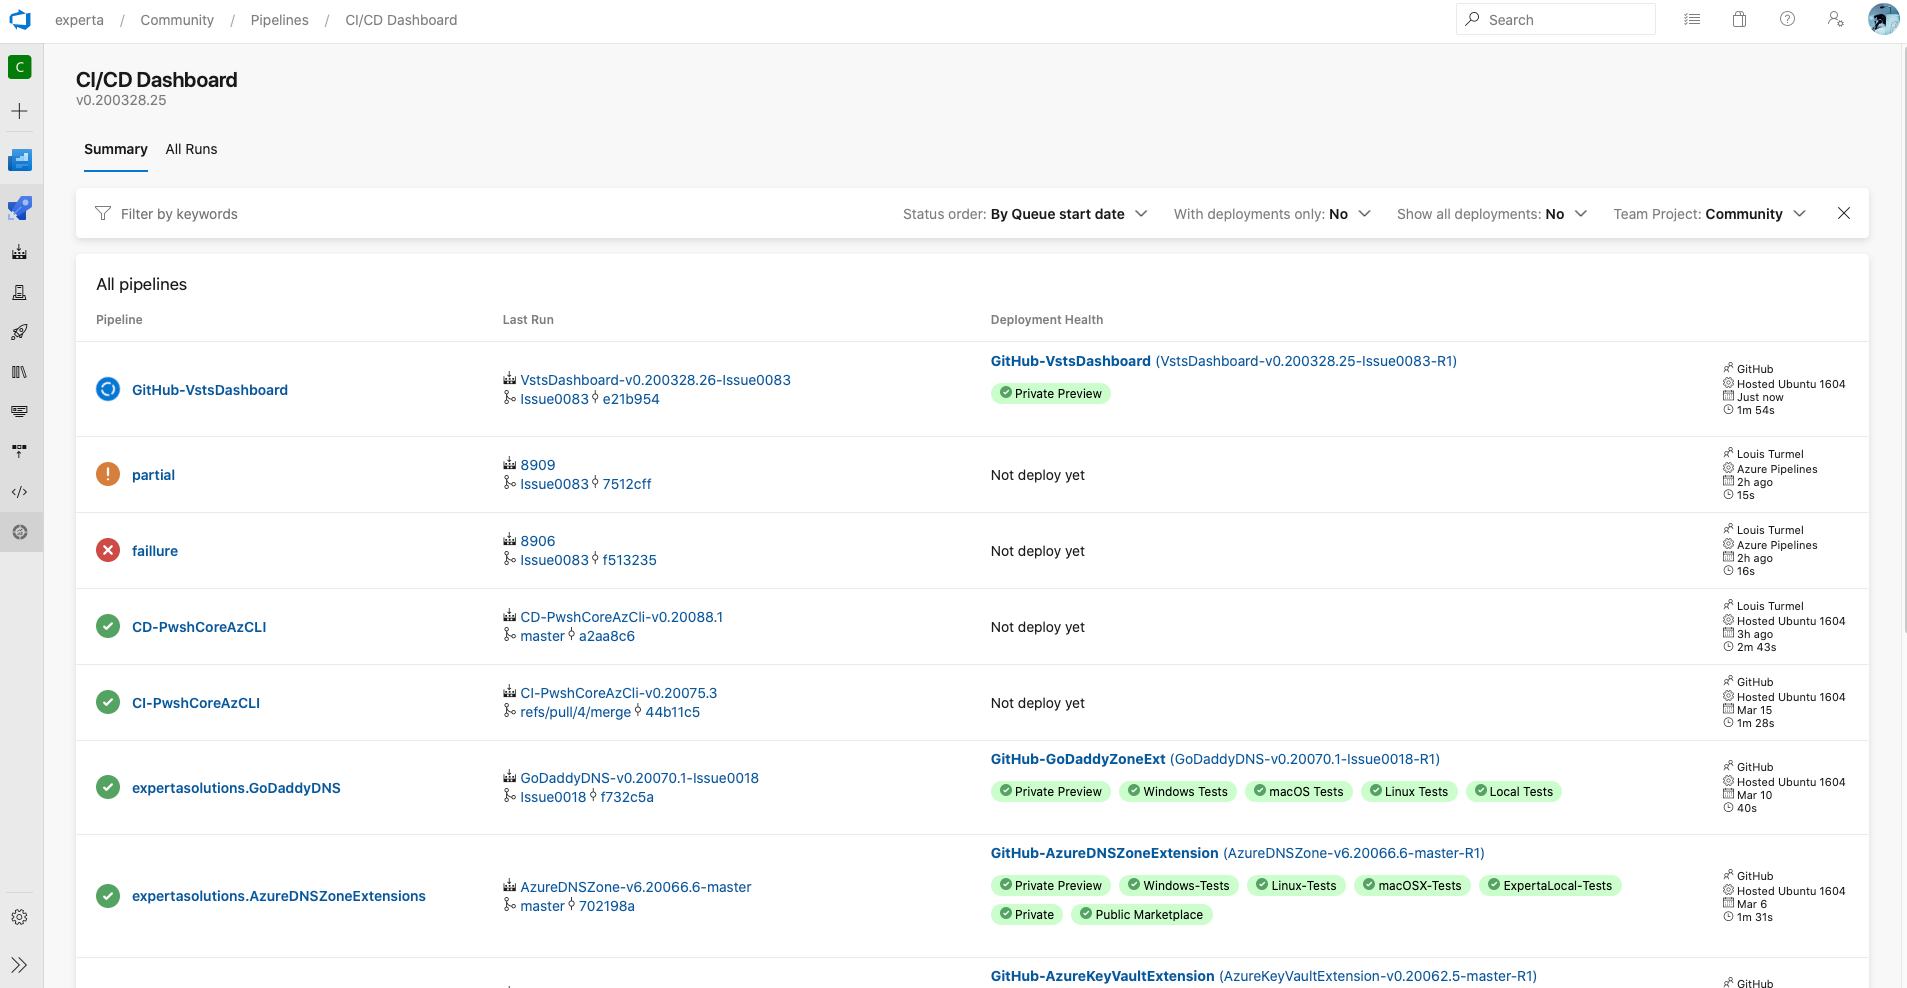Viewport: 1907px width, 988px height.
Task: Go to Pipelines in the breadcrumb
Action: [x=279, y=19]
